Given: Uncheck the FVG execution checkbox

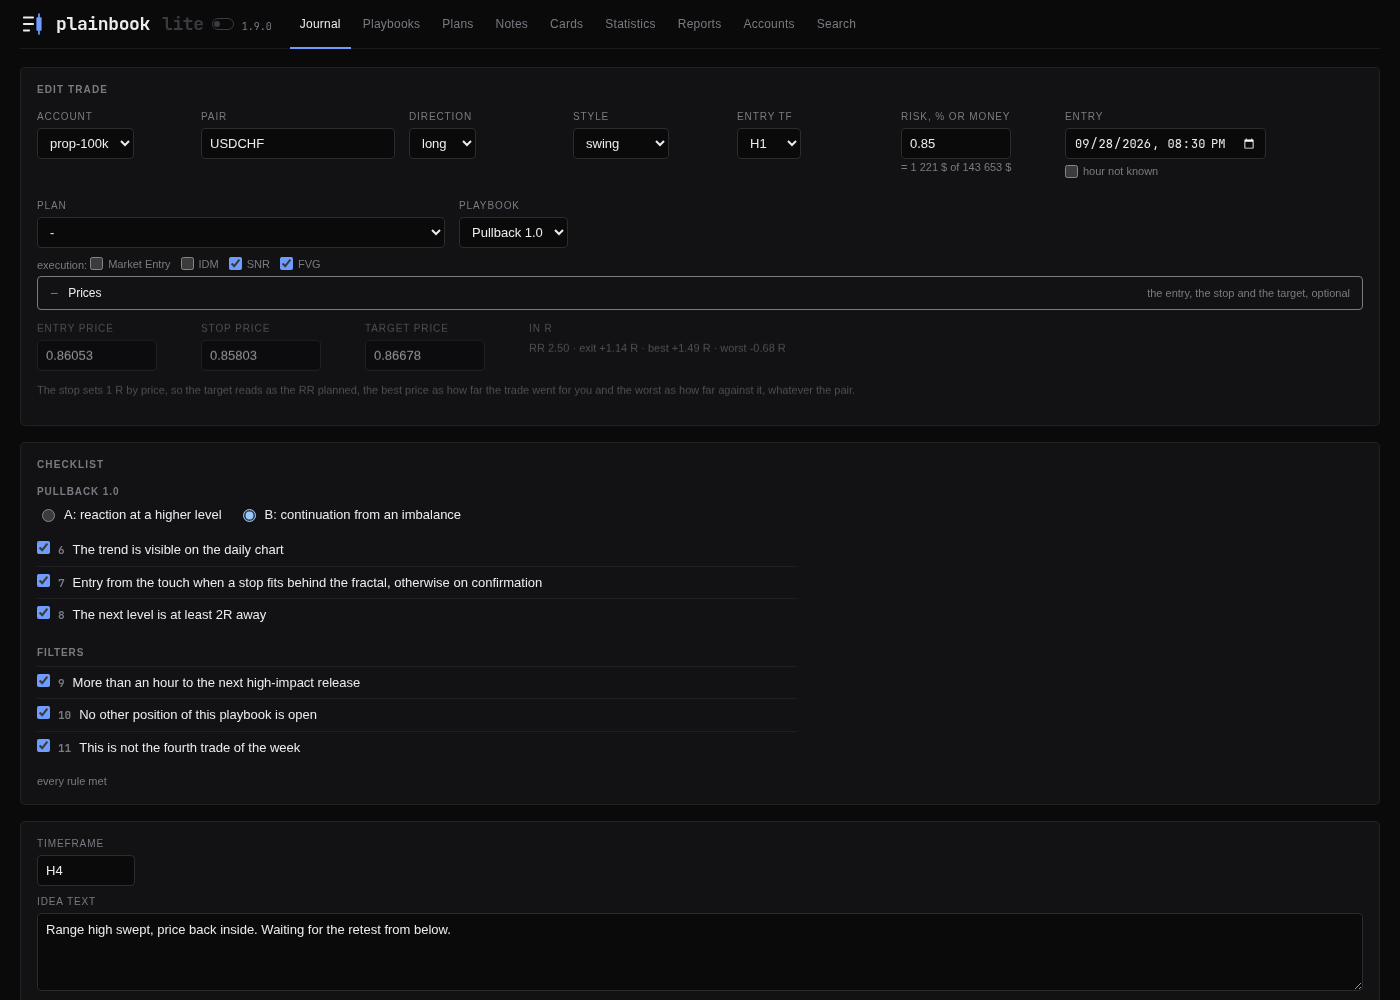Looking at the screenshot, I should (x=286, y=264).
